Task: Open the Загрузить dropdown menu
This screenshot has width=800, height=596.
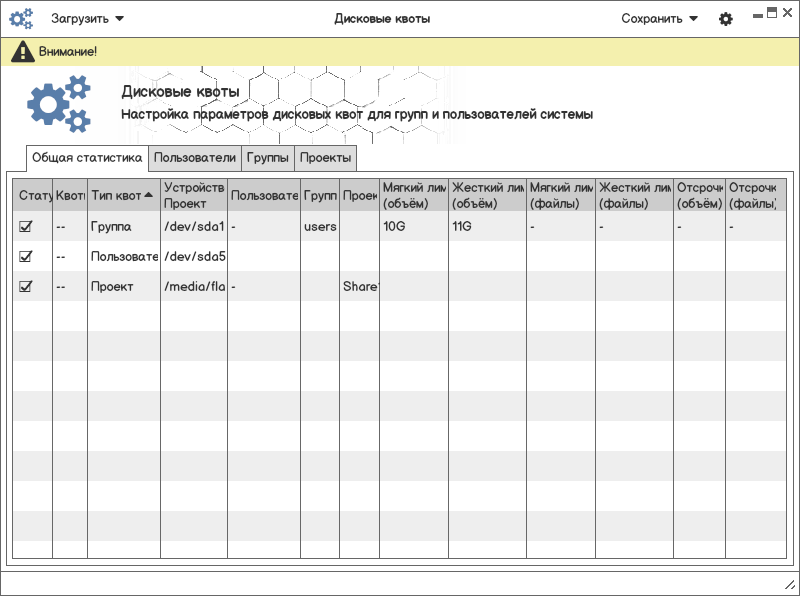Action: click(x=87, y=19)
